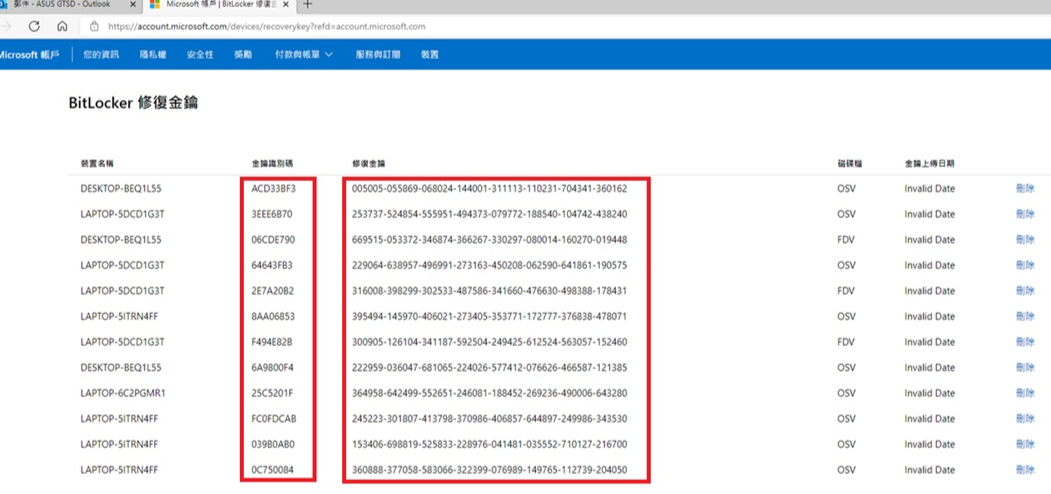
Task: Click key ID 2E7A20B2
Action: click(273, 291)
